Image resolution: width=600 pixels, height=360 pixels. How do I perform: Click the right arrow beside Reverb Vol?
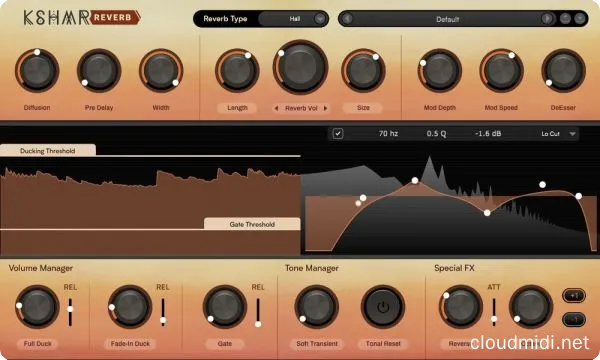click(325, 108)
